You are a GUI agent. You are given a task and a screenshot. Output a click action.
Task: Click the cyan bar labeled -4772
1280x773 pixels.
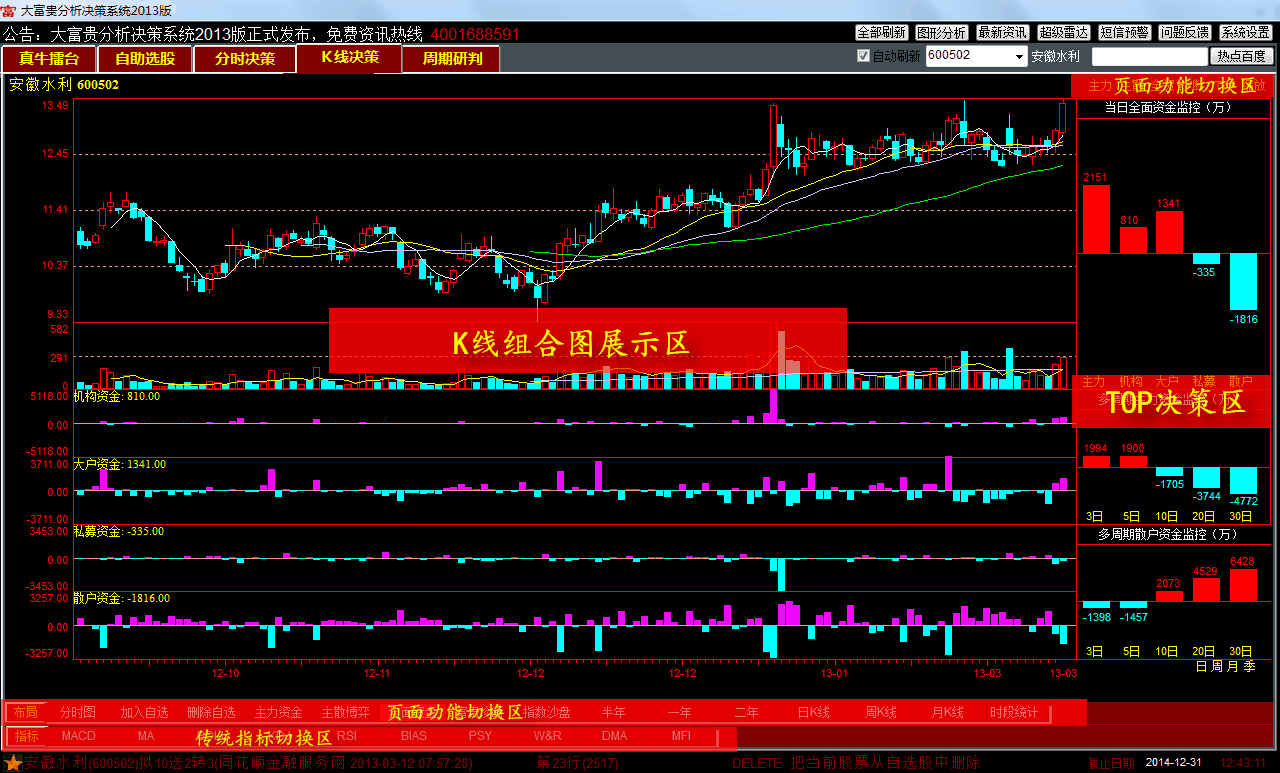(x=1243, y=481)
